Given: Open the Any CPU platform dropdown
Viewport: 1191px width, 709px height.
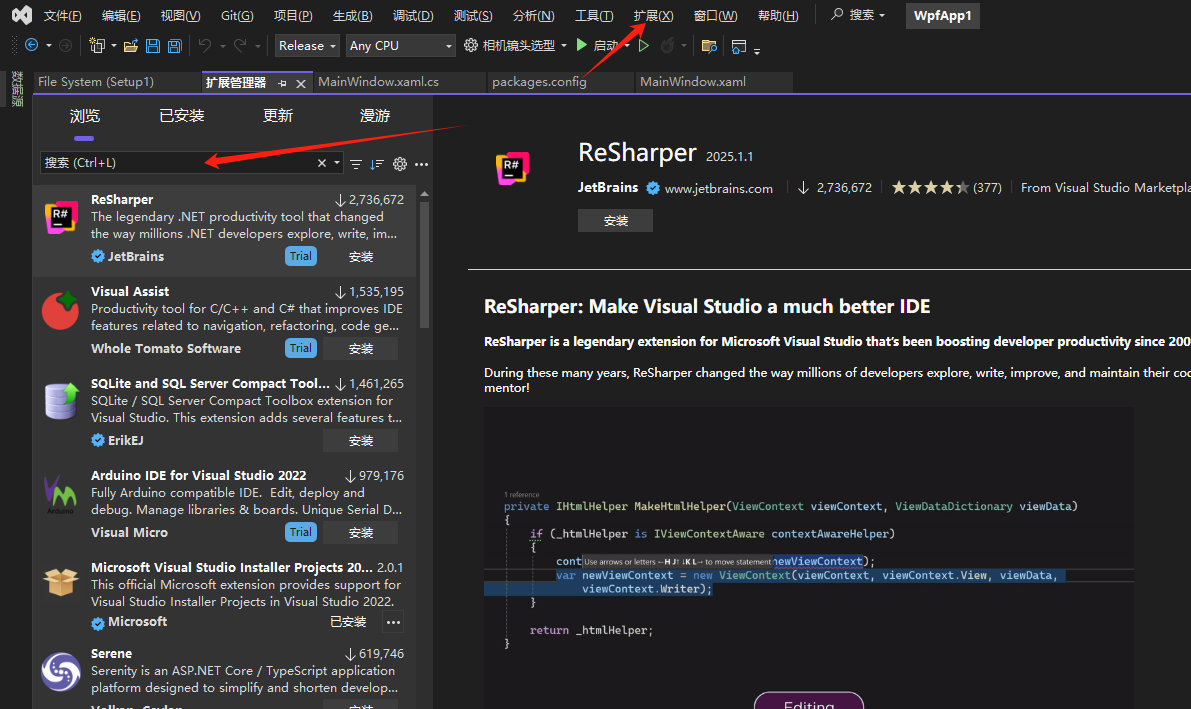Looking at the screenshot, I should point(400,46).
